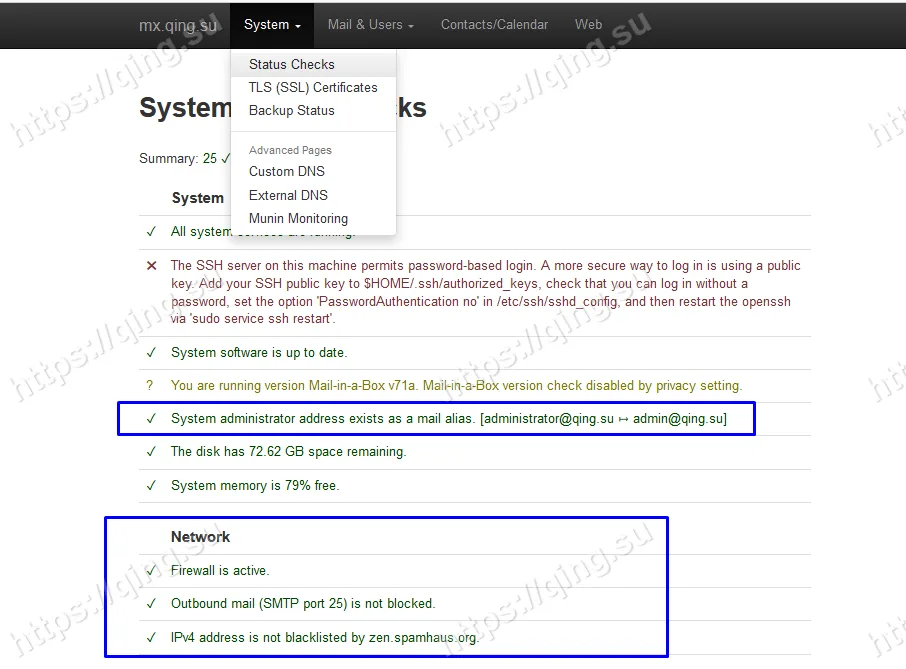Click checkmark beside Firewall is active
906x669 pixels.
point(151,571)
